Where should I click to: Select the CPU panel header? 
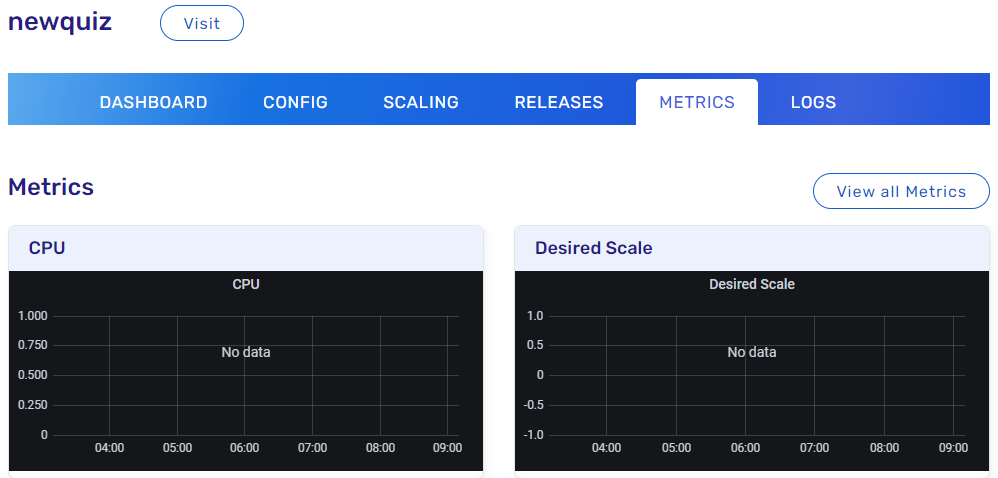[x=47, y=248]
